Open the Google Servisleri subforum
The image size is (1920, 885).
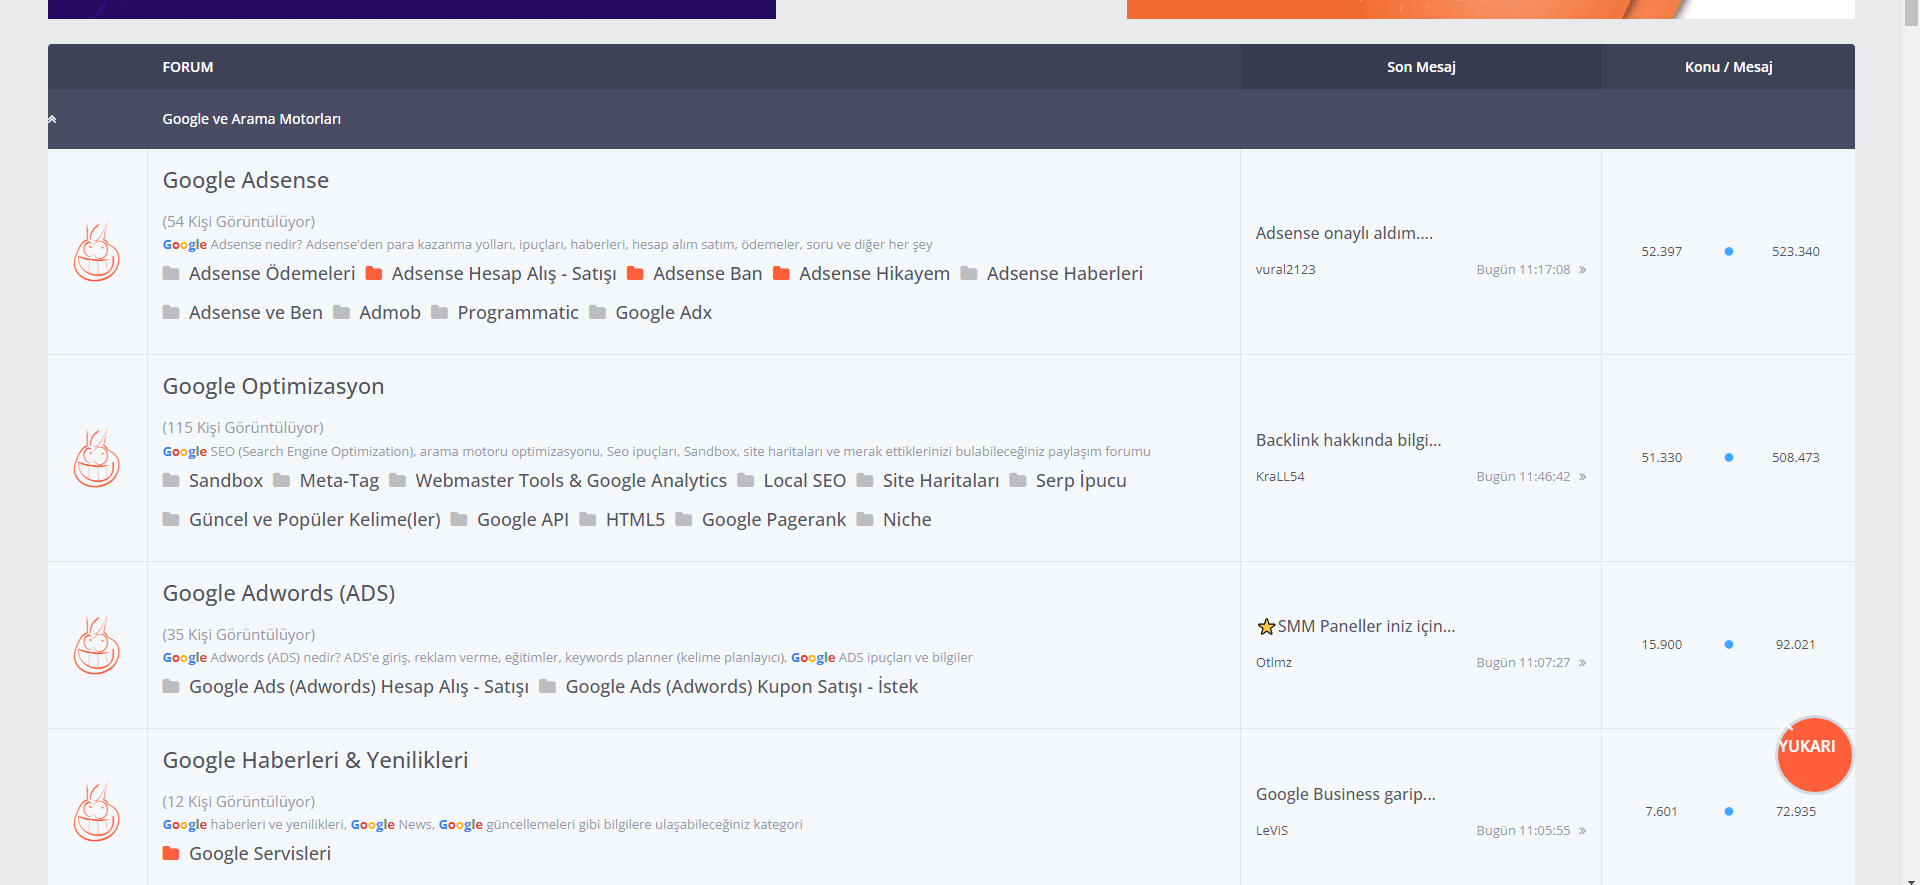(260, 853)
